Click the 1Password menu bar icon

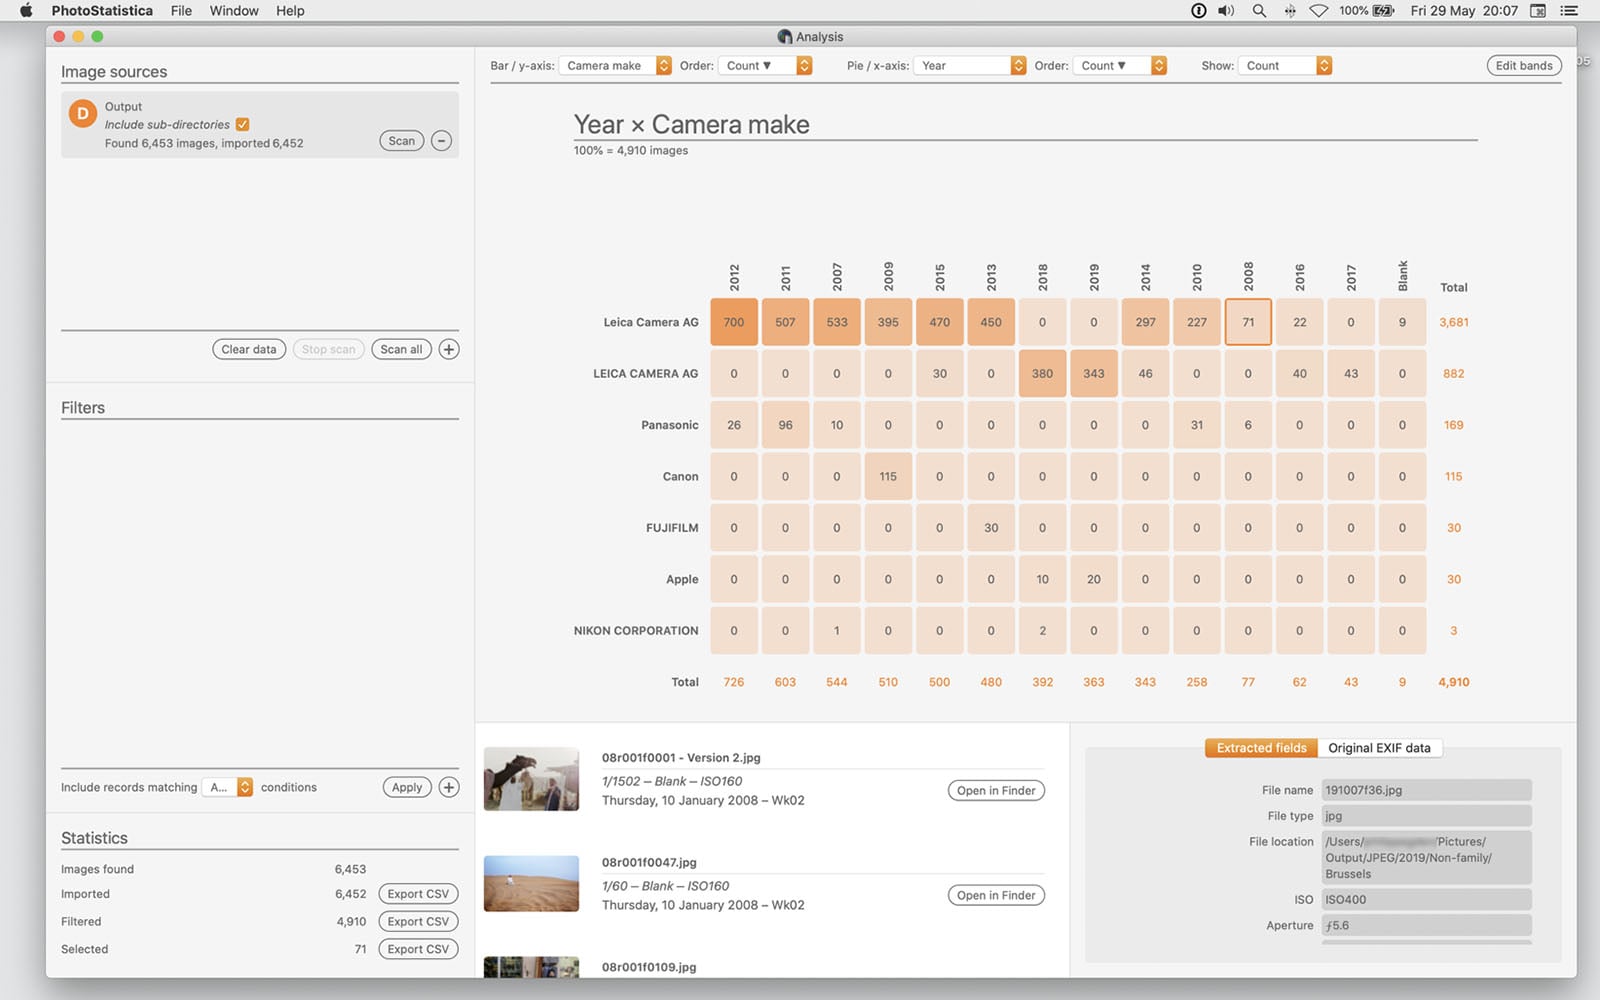tap(1198, 11)
